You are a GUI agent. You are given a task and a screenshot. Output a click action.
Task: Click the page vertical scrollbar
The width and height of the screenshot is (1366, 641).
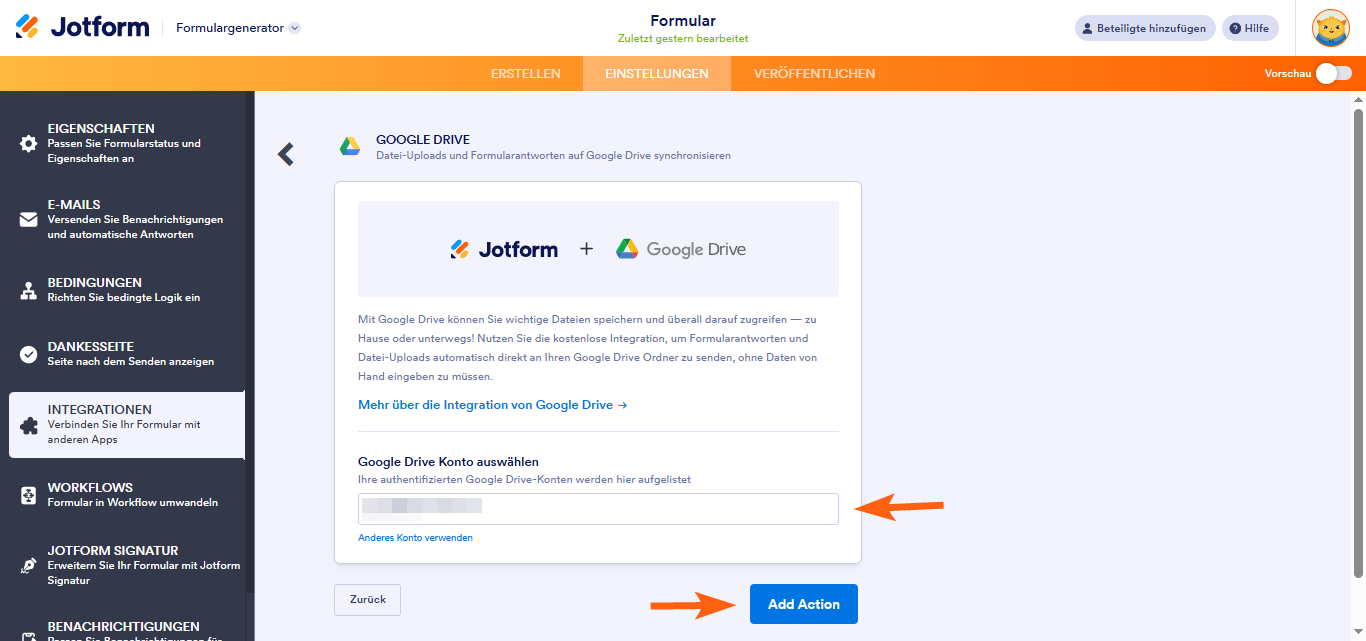click(x=1358, y=335)
